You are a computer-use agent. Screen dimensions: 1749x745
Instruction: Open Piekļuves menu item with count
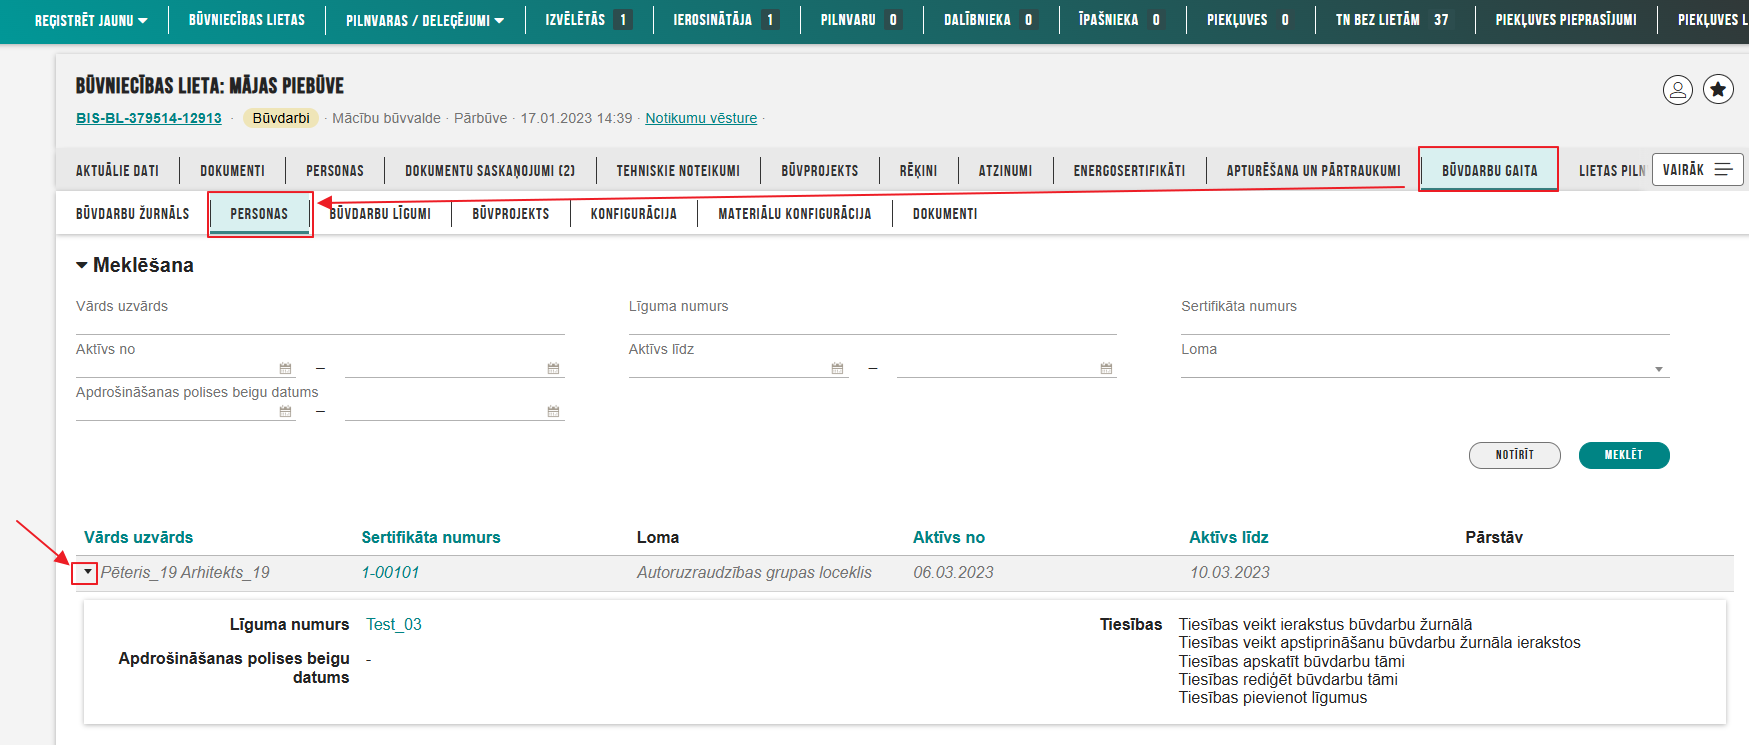(x=1250, y=20)
